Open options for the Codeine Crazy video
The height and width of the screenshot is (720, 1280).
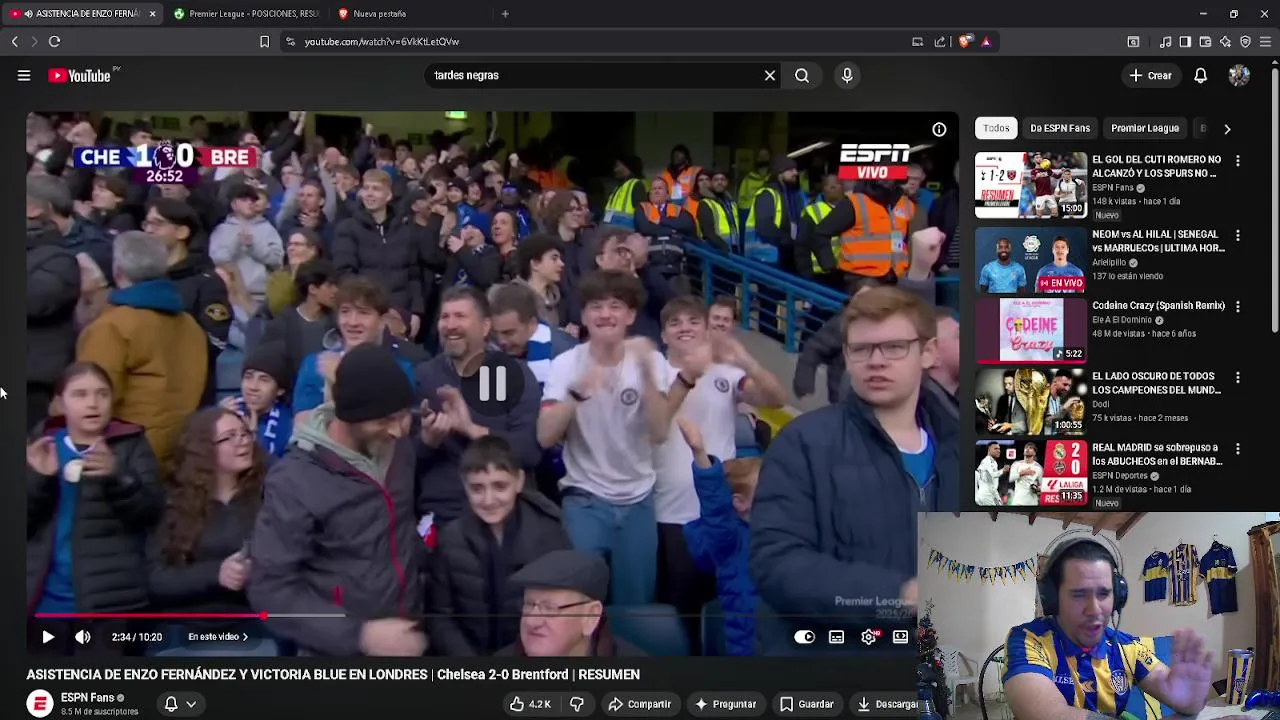[1238, 307]
